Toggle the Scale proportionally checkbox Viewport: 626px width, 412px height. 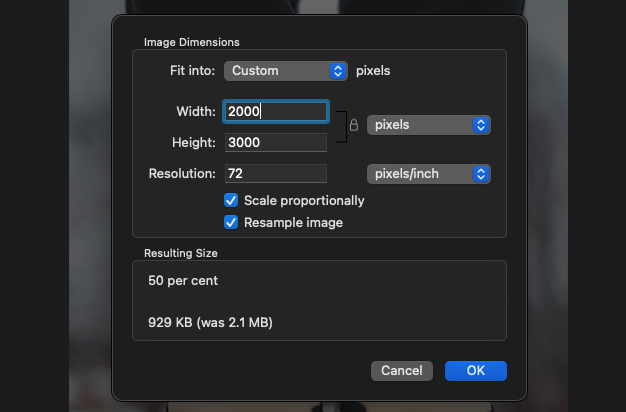click(x=231, y=200)
